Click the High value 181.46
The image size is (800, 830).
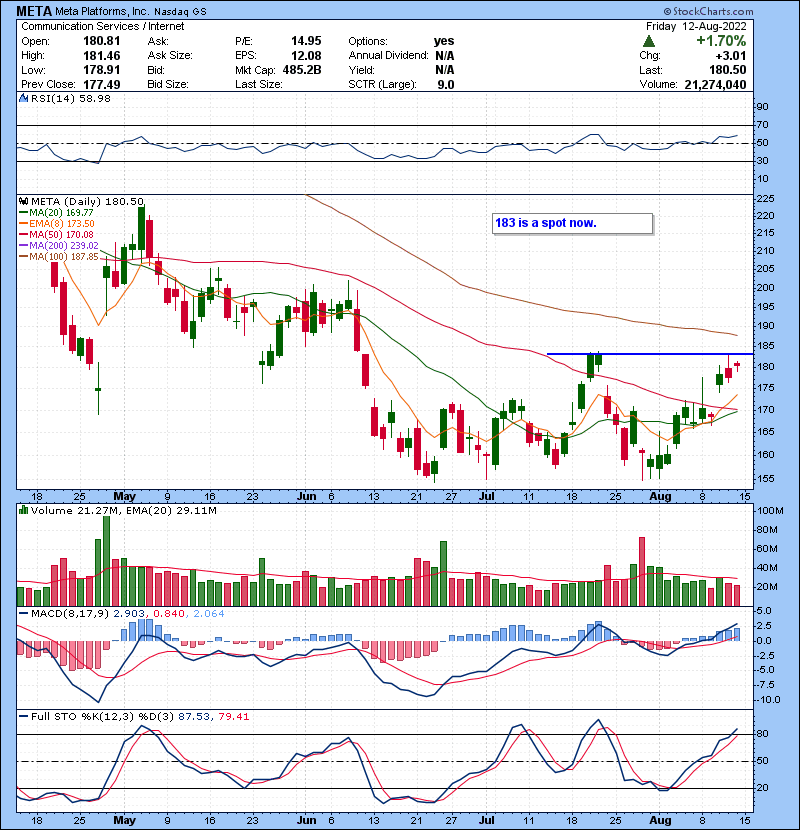point(102,56)
